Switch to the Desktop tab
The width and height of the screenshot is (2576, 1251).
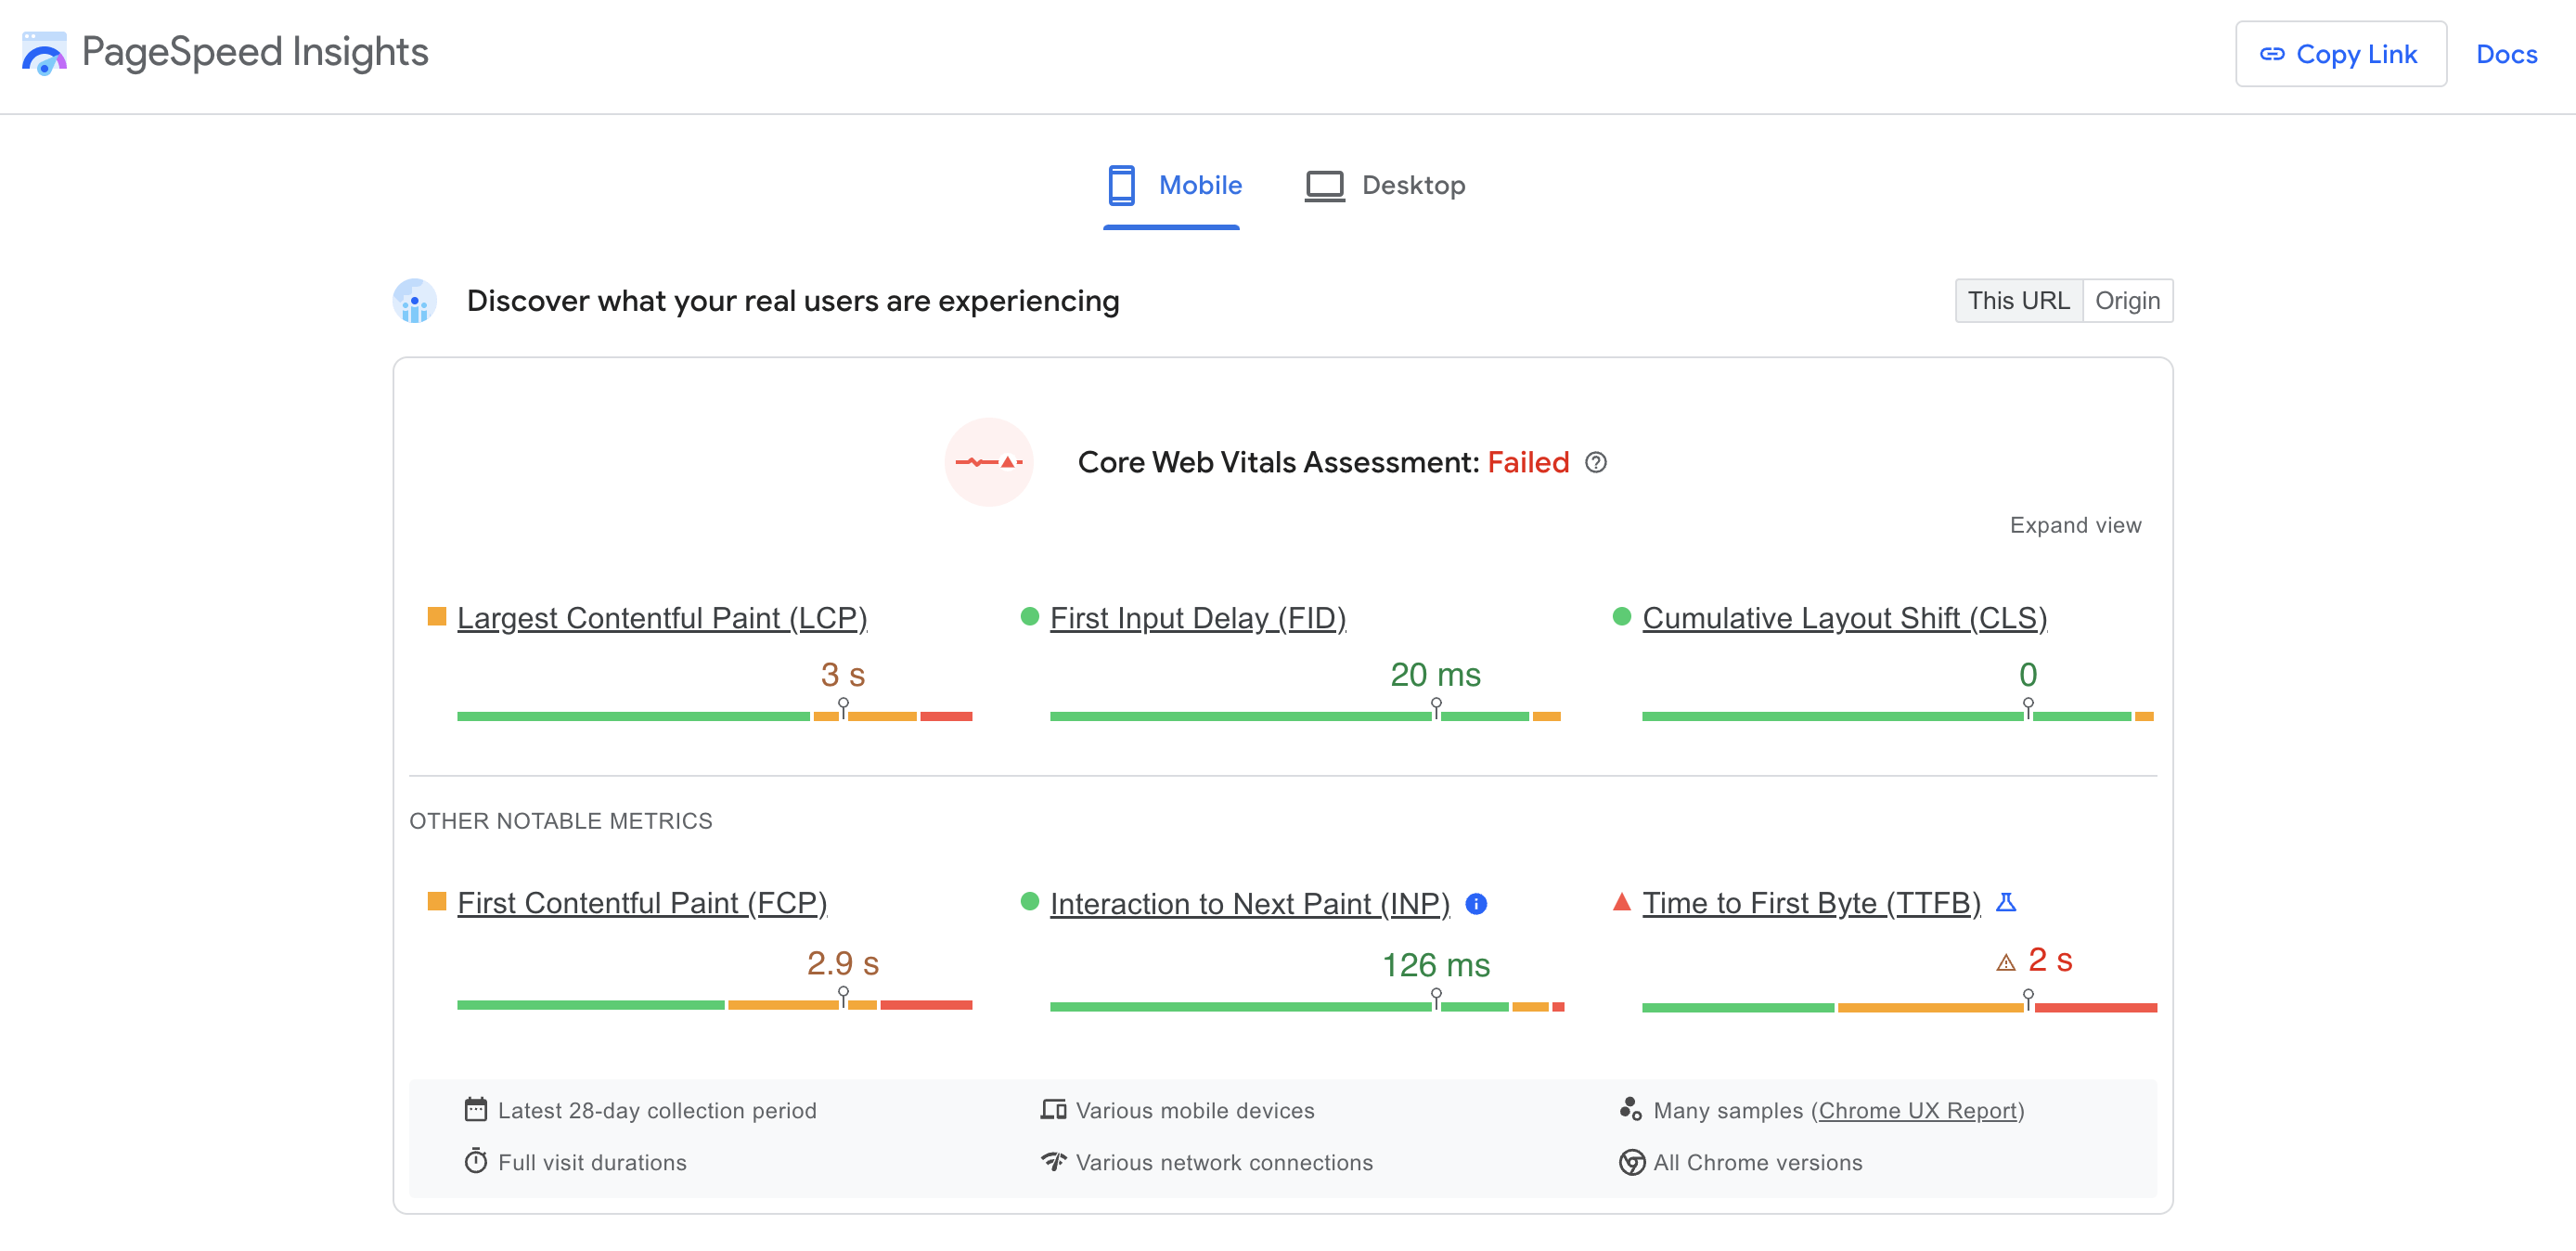1385,185
